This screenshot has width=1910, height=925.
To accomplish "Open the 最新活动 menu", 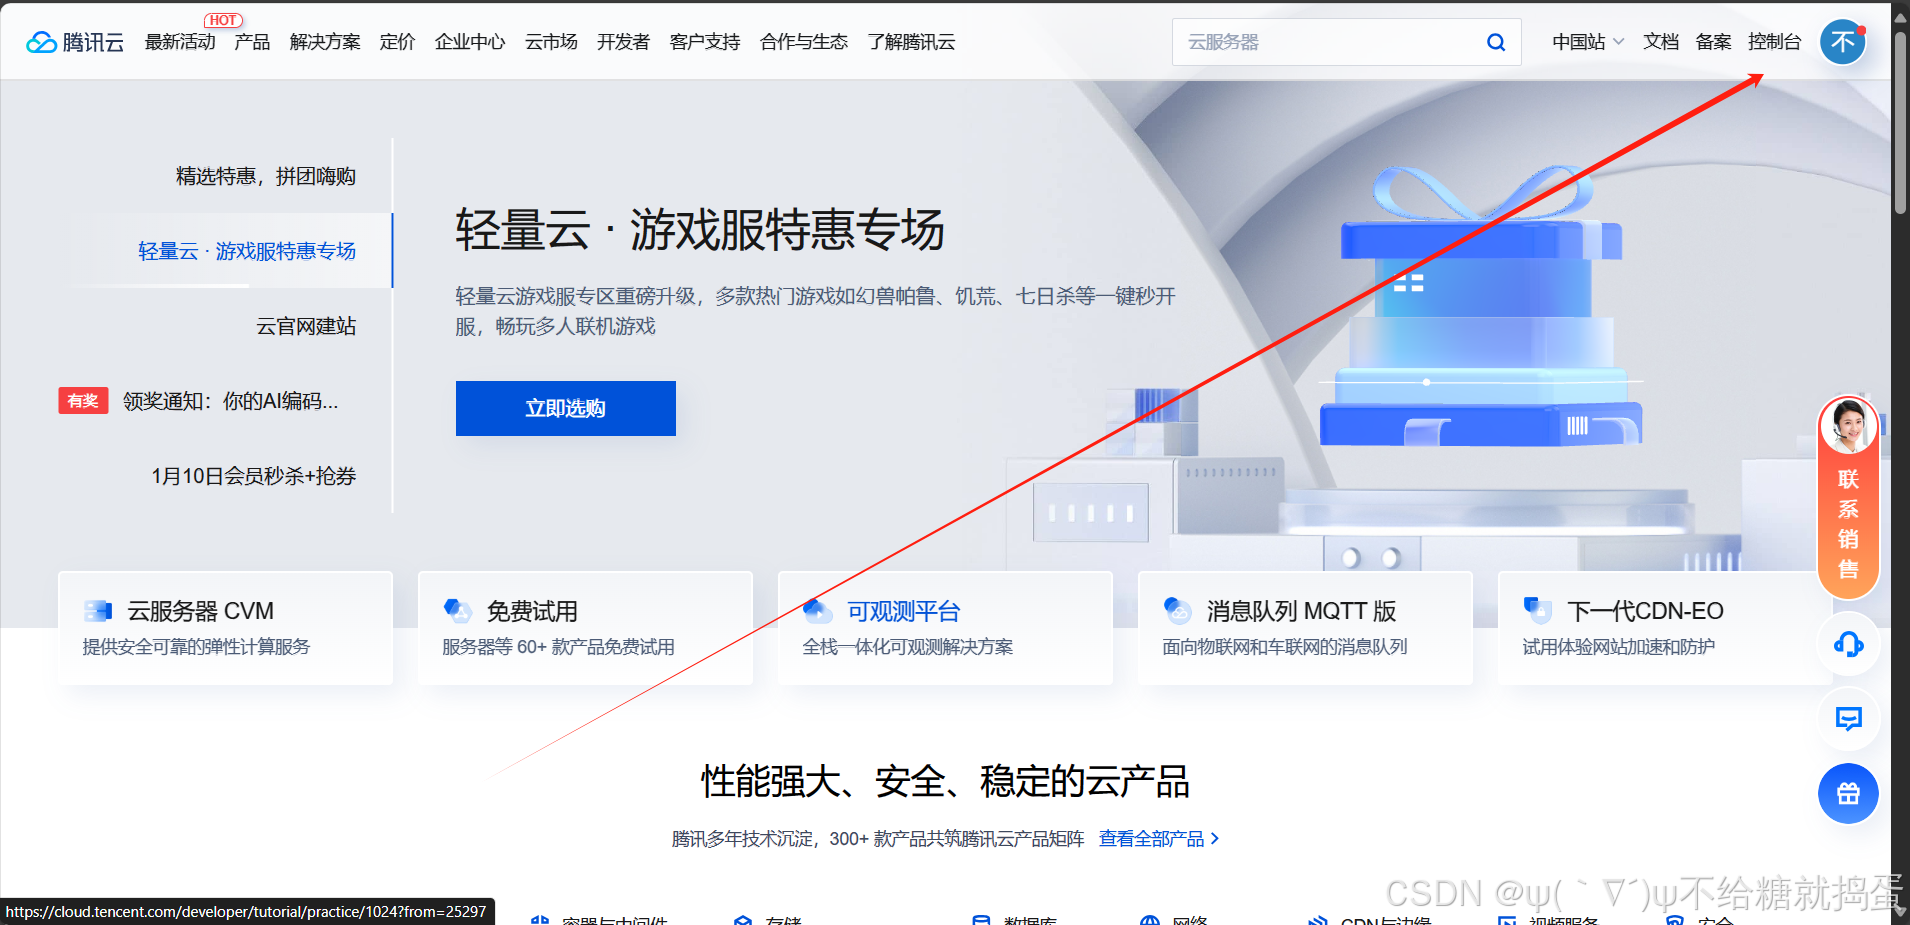I will (x=180, y=42).
